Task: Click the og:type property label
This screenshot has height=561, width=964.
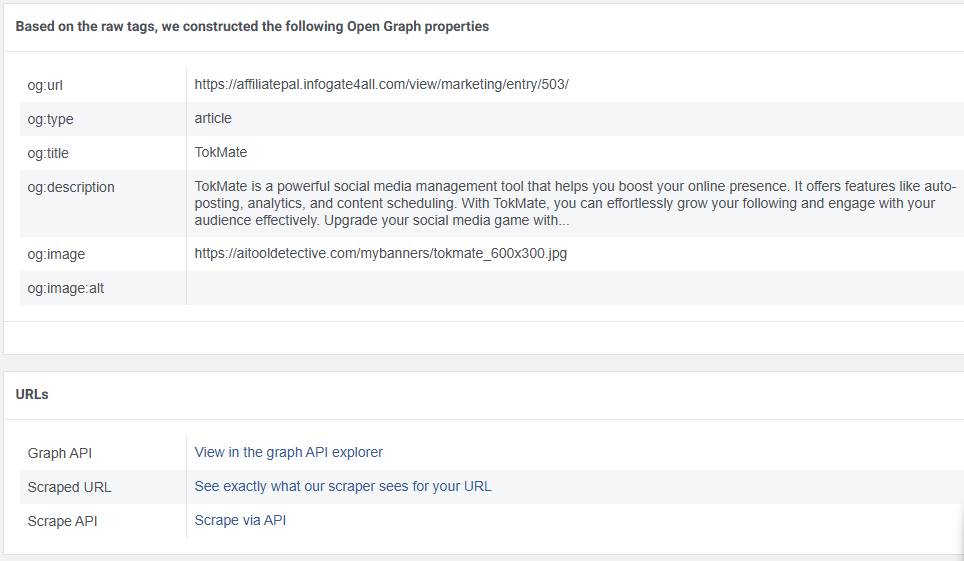Action: pos(50,119)
